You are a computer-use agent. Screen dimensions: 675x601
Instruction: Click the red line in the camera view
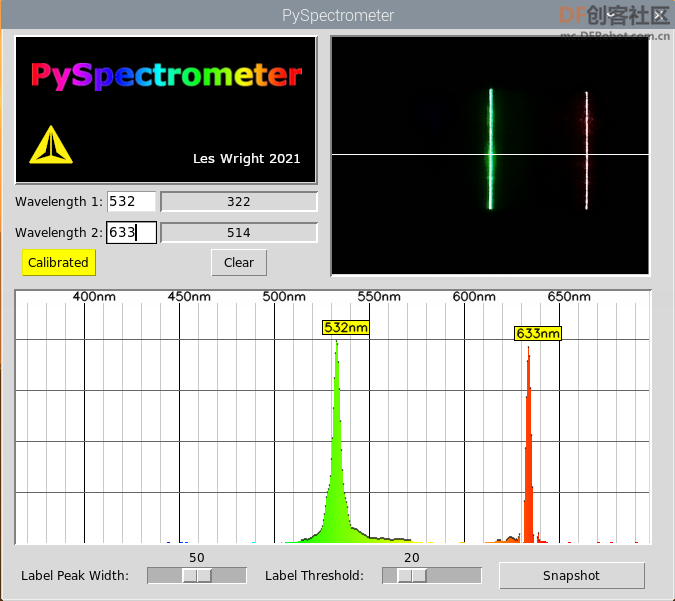pyautogui.click(x=586, y=151)
